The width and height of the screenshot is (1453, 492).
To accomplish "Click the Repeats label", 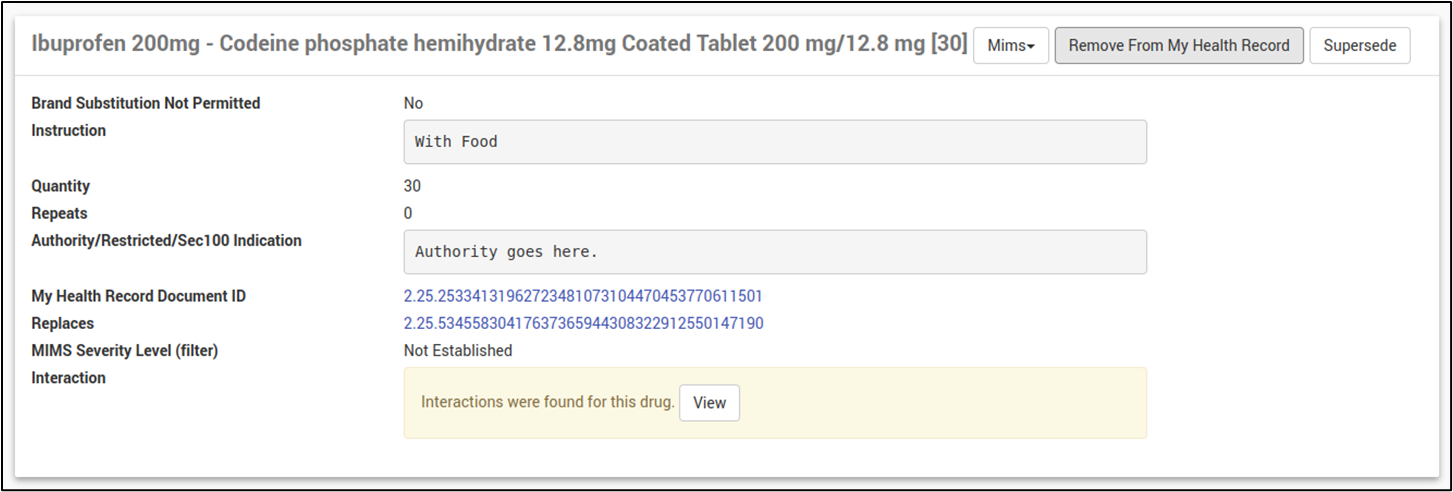I will pyautogui.click(x=60, y=213).
